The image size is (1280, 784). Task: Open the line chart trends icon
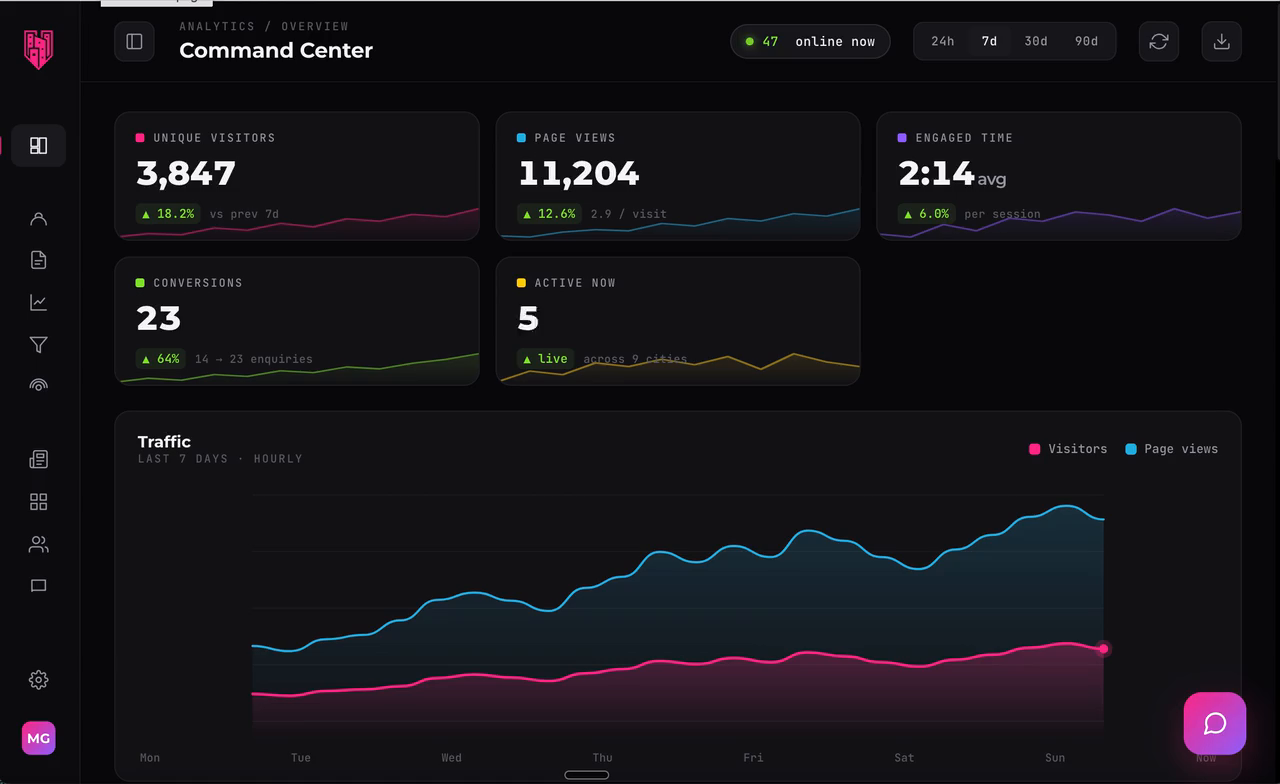pyautogui.click(x=38, y=302)
